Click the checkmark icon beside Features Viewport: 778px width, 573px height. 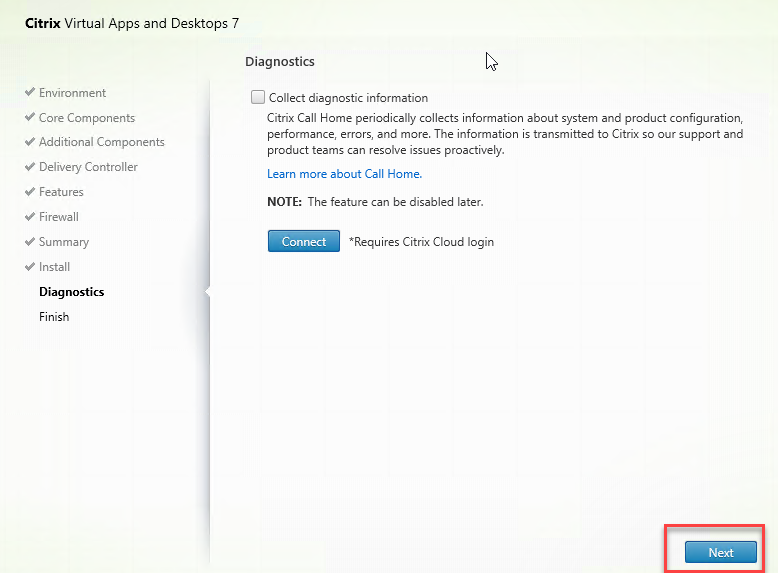[30, 191]
